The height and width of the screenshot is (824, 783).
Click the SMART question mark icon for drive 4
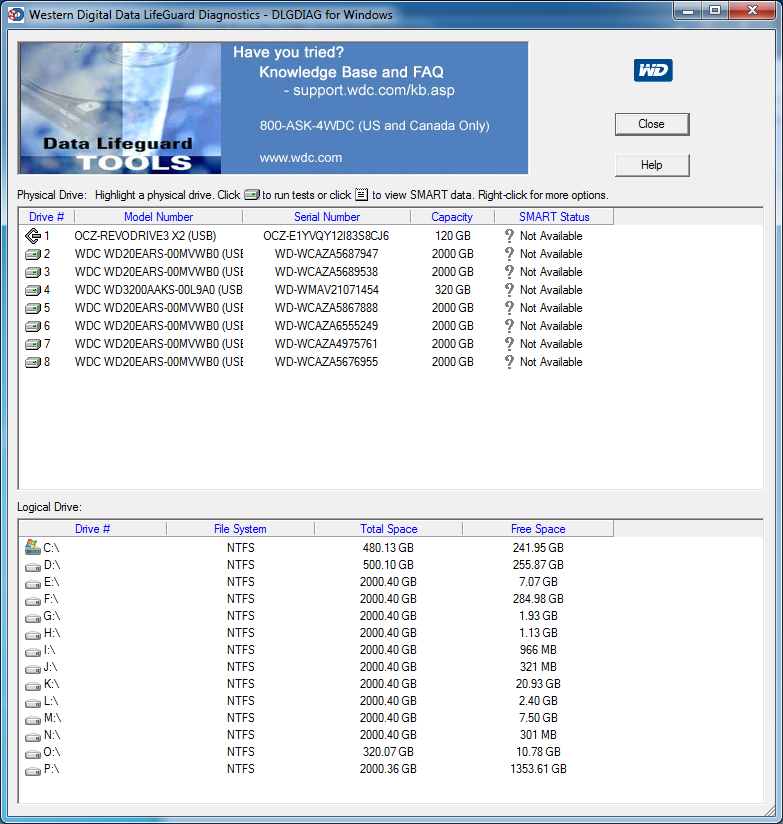click(x=509, y=290)
